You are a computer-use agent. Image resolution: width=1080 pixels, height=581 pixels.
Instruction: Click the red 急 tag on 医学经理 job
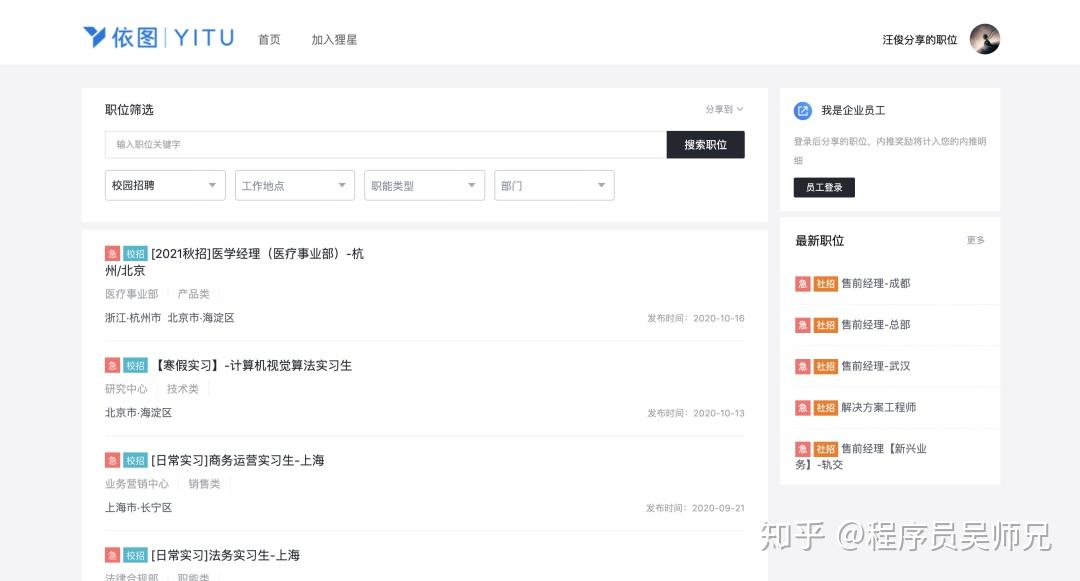click(112, 254)
